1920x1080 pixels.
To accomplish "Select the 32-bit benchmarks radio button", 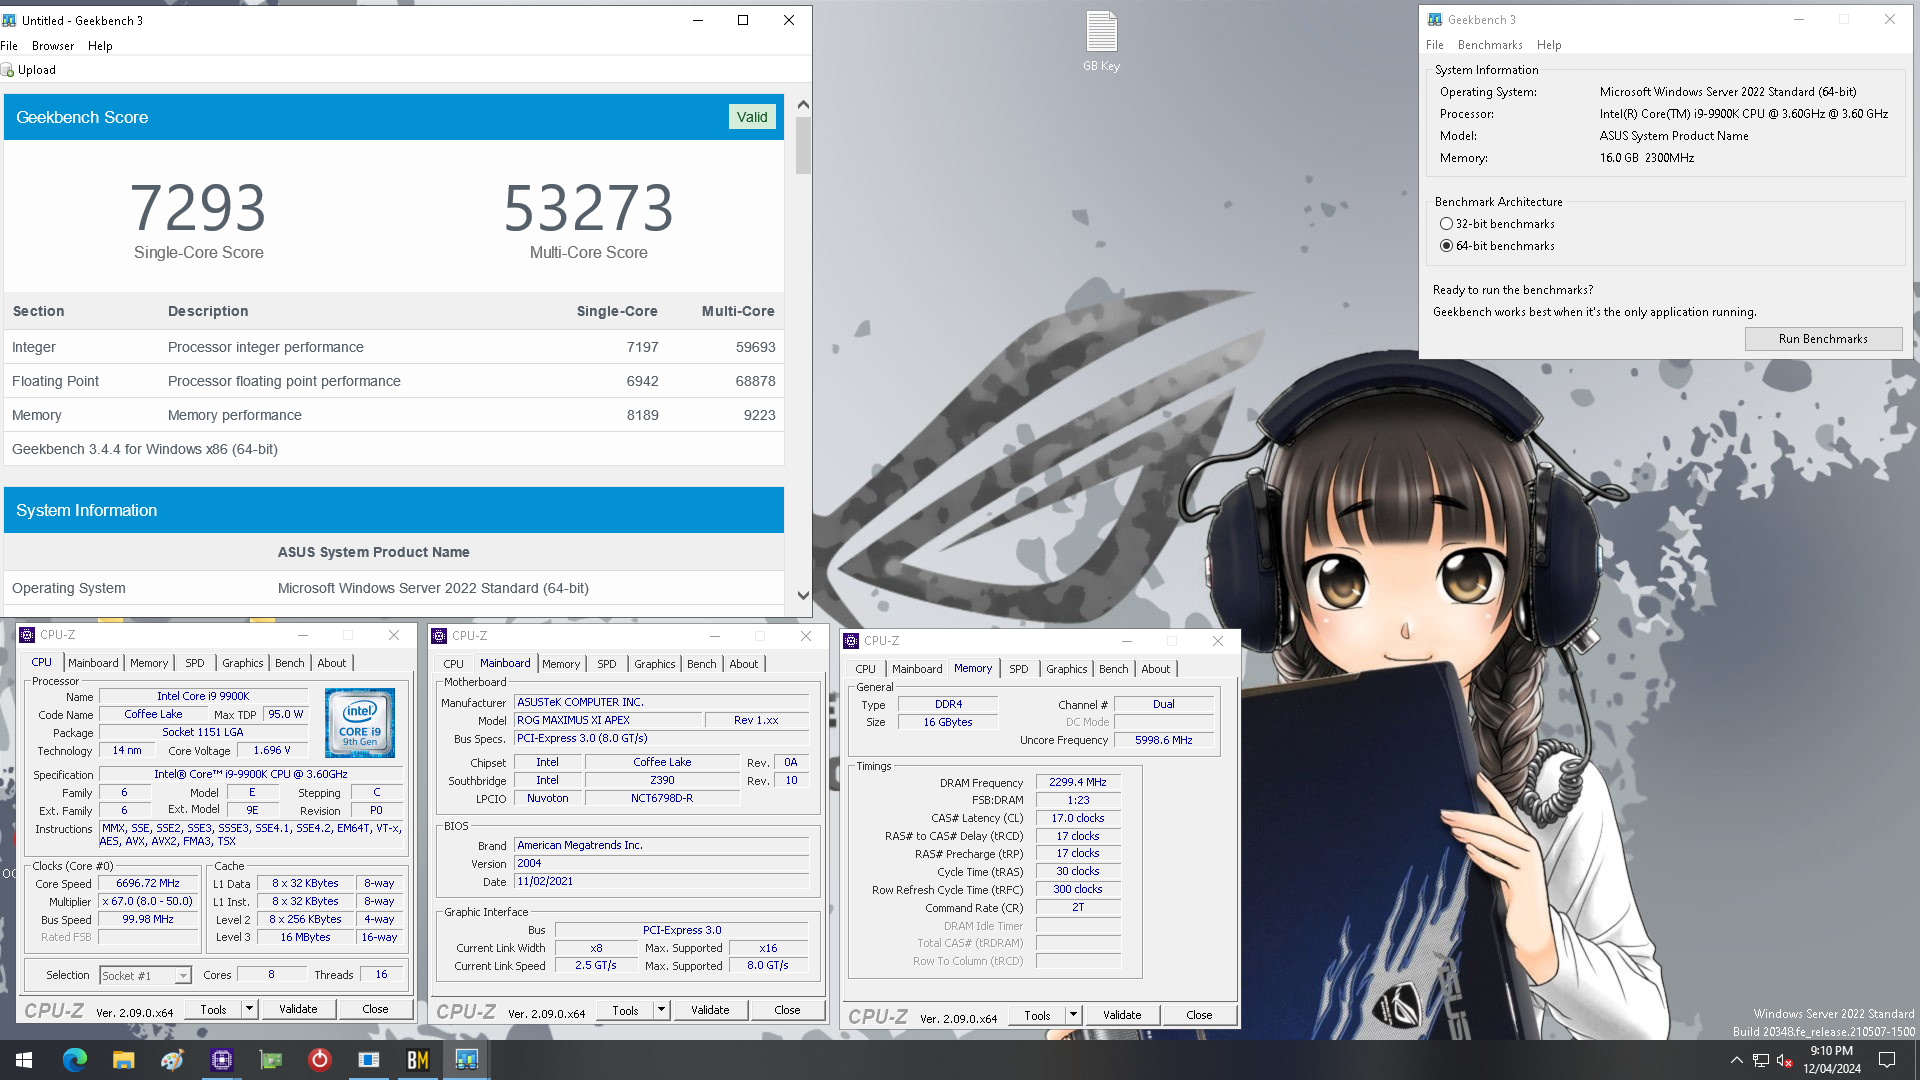I will [1446, 224].
